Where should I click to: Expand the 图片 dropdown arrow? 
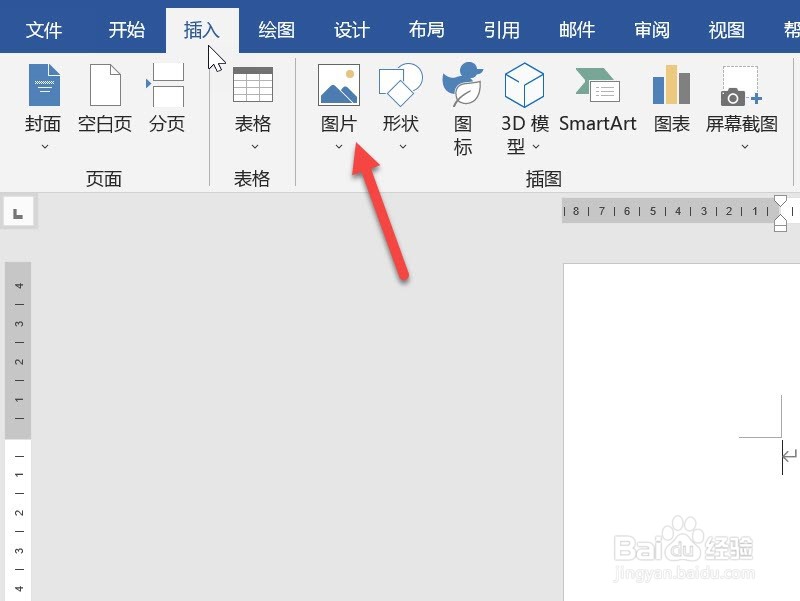coord(338,147)
